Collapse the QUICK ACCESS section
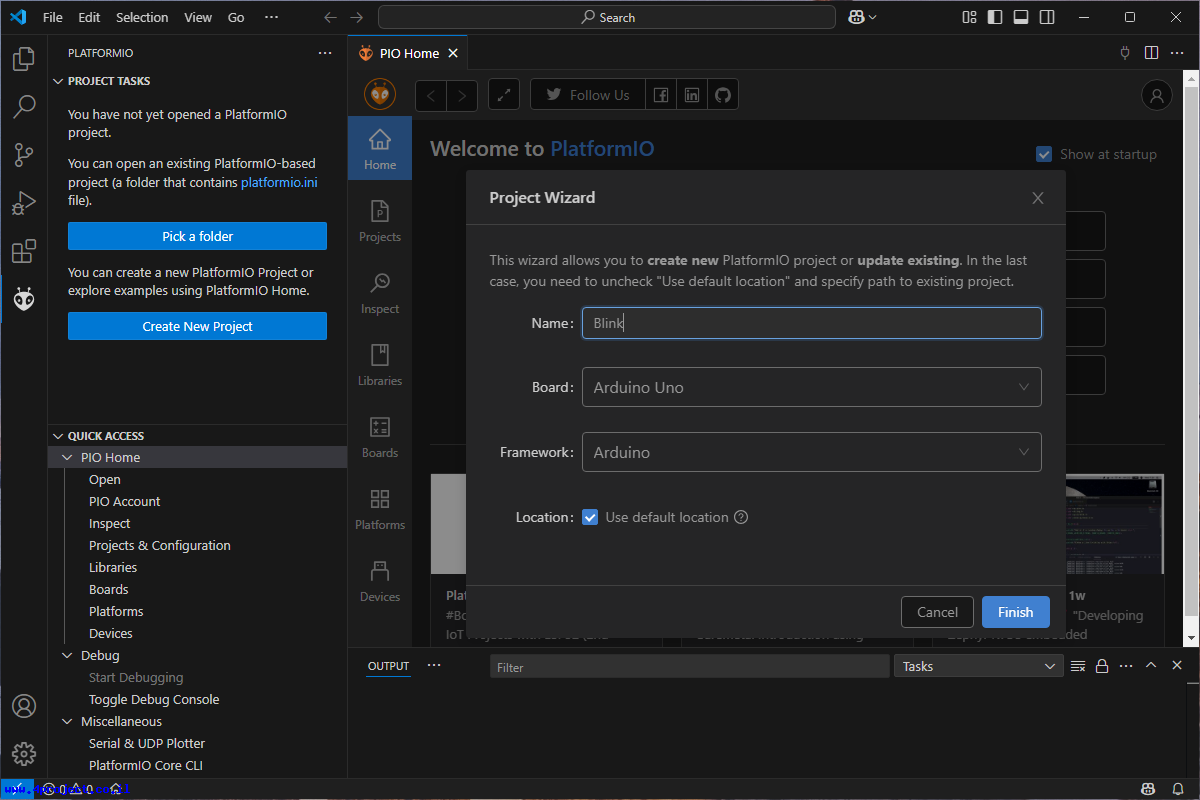 [57, 436]
